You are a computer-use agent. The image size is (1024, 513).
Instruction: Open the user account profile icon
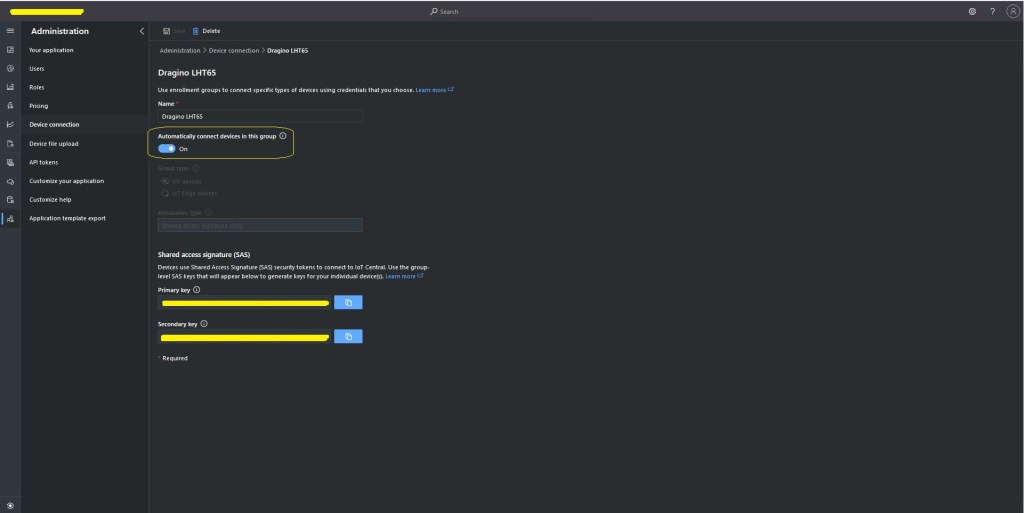[1012, 11]
